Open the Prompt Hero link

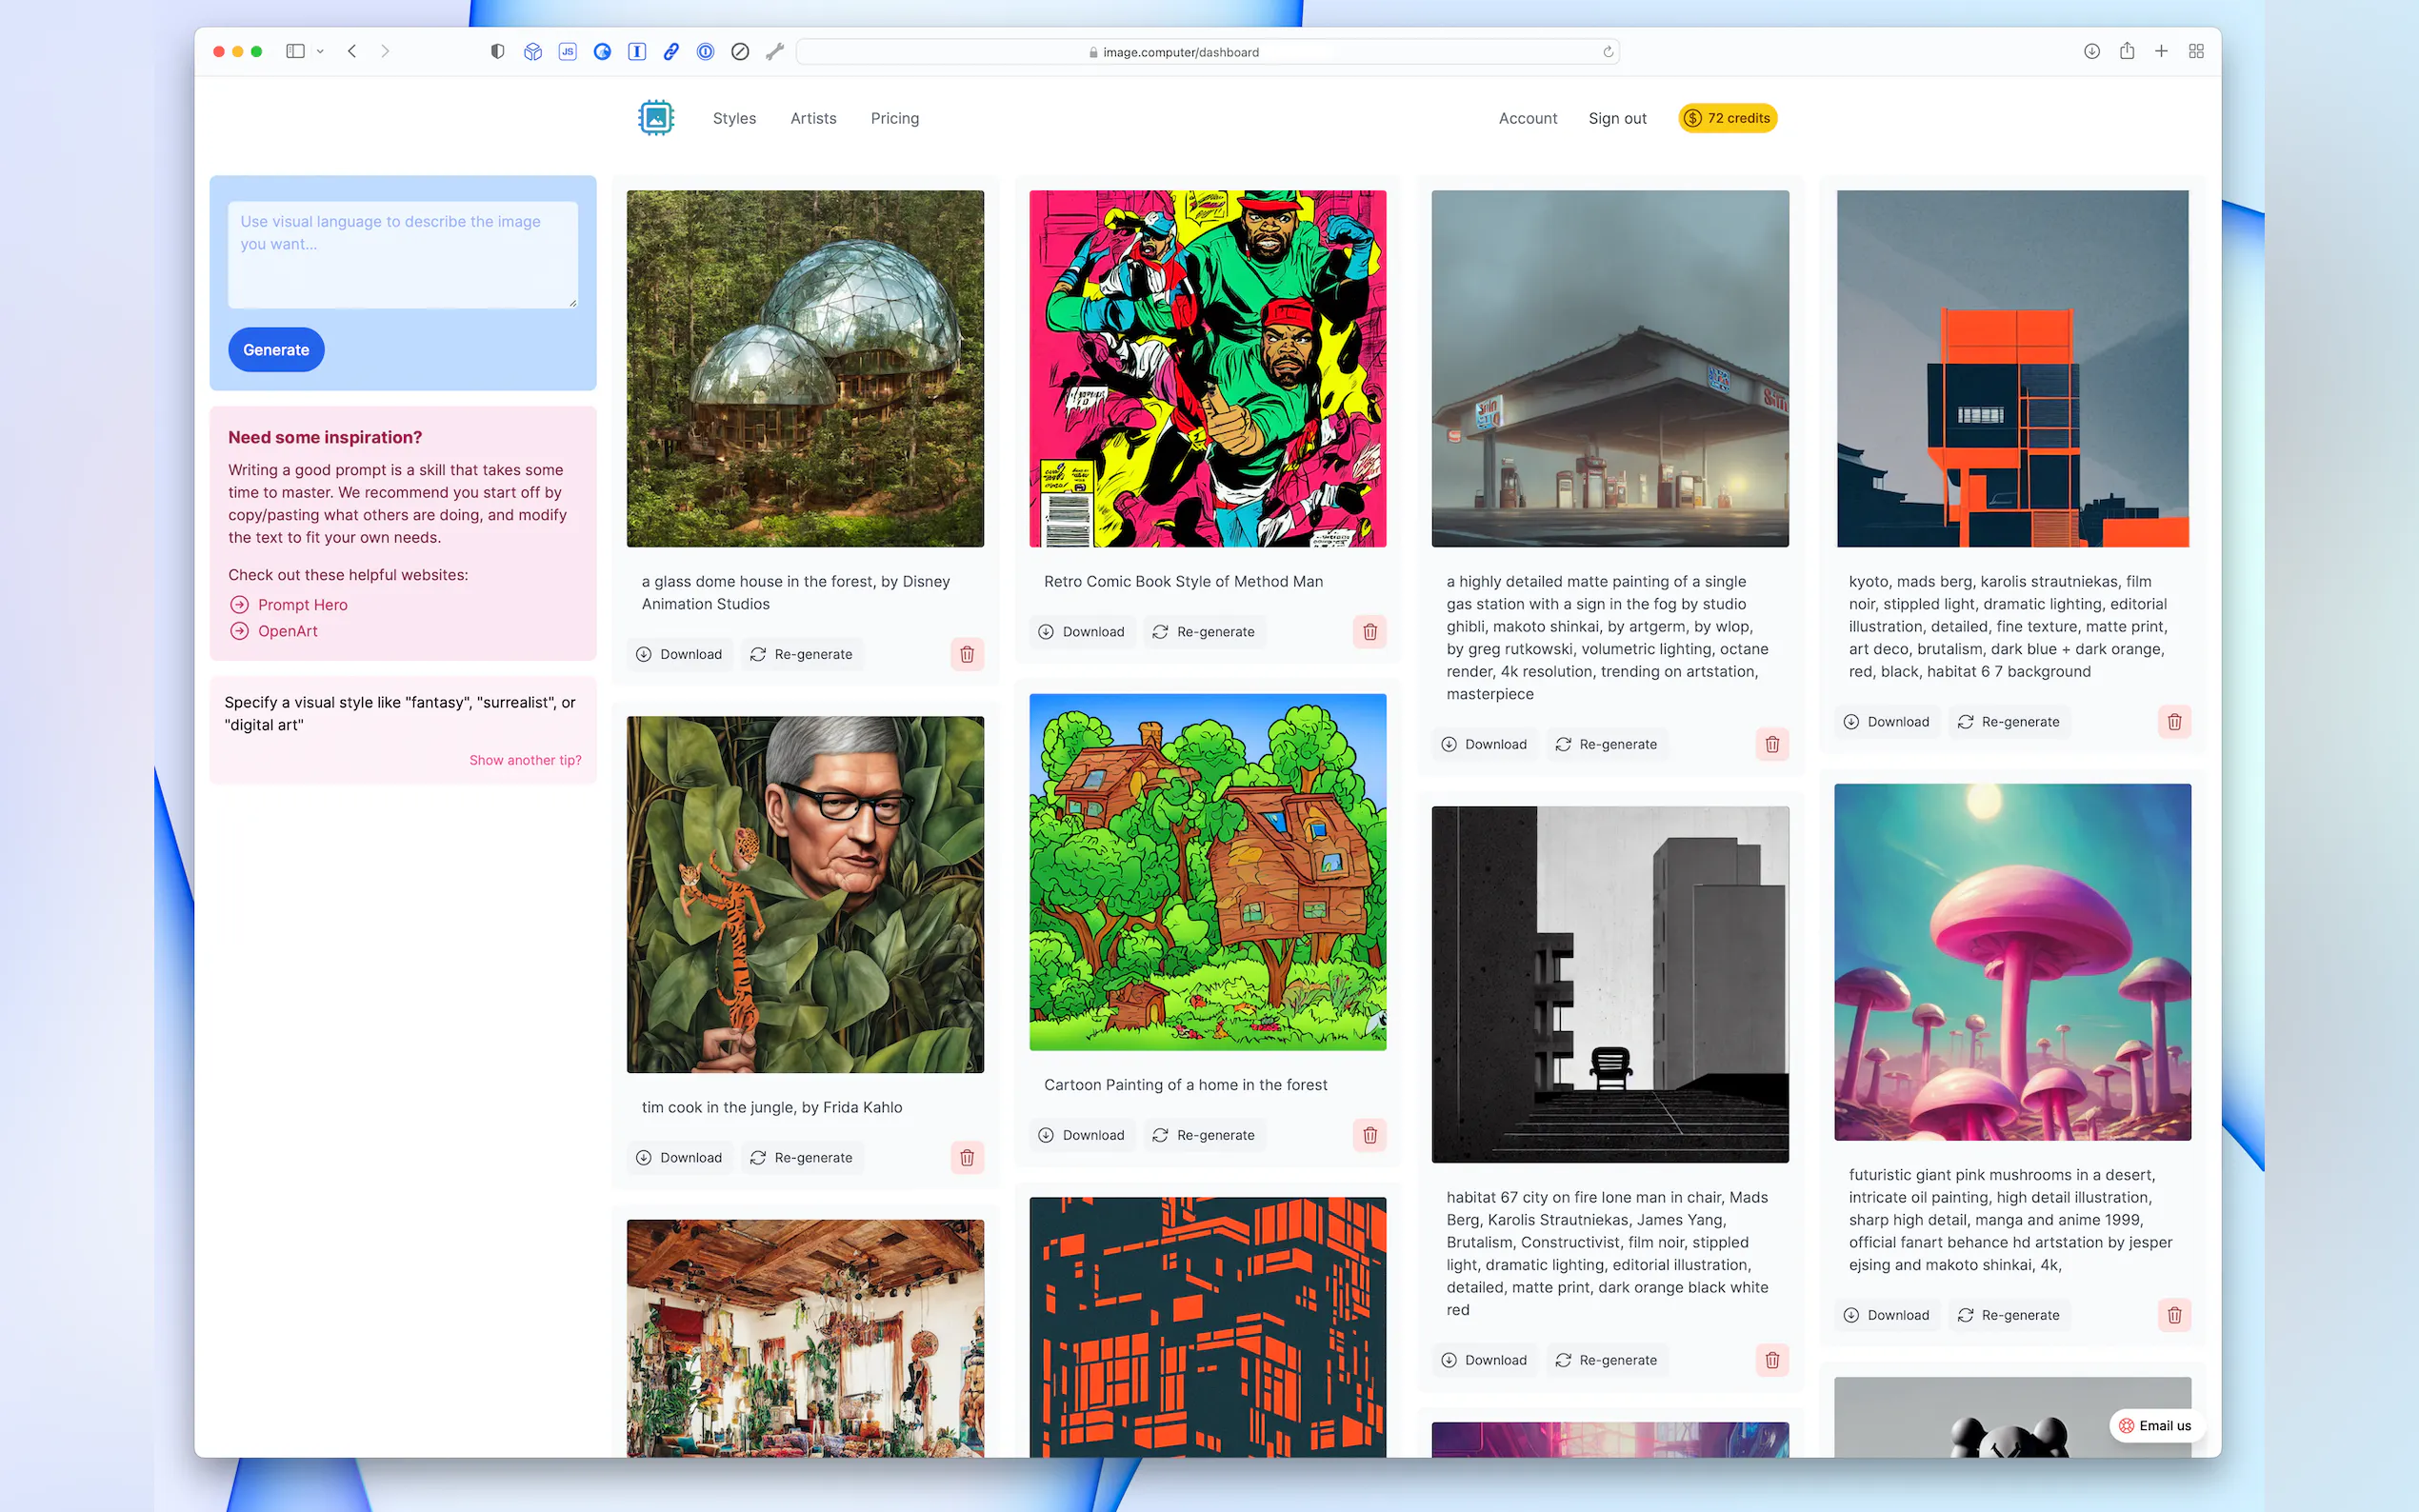click(302, 605)
